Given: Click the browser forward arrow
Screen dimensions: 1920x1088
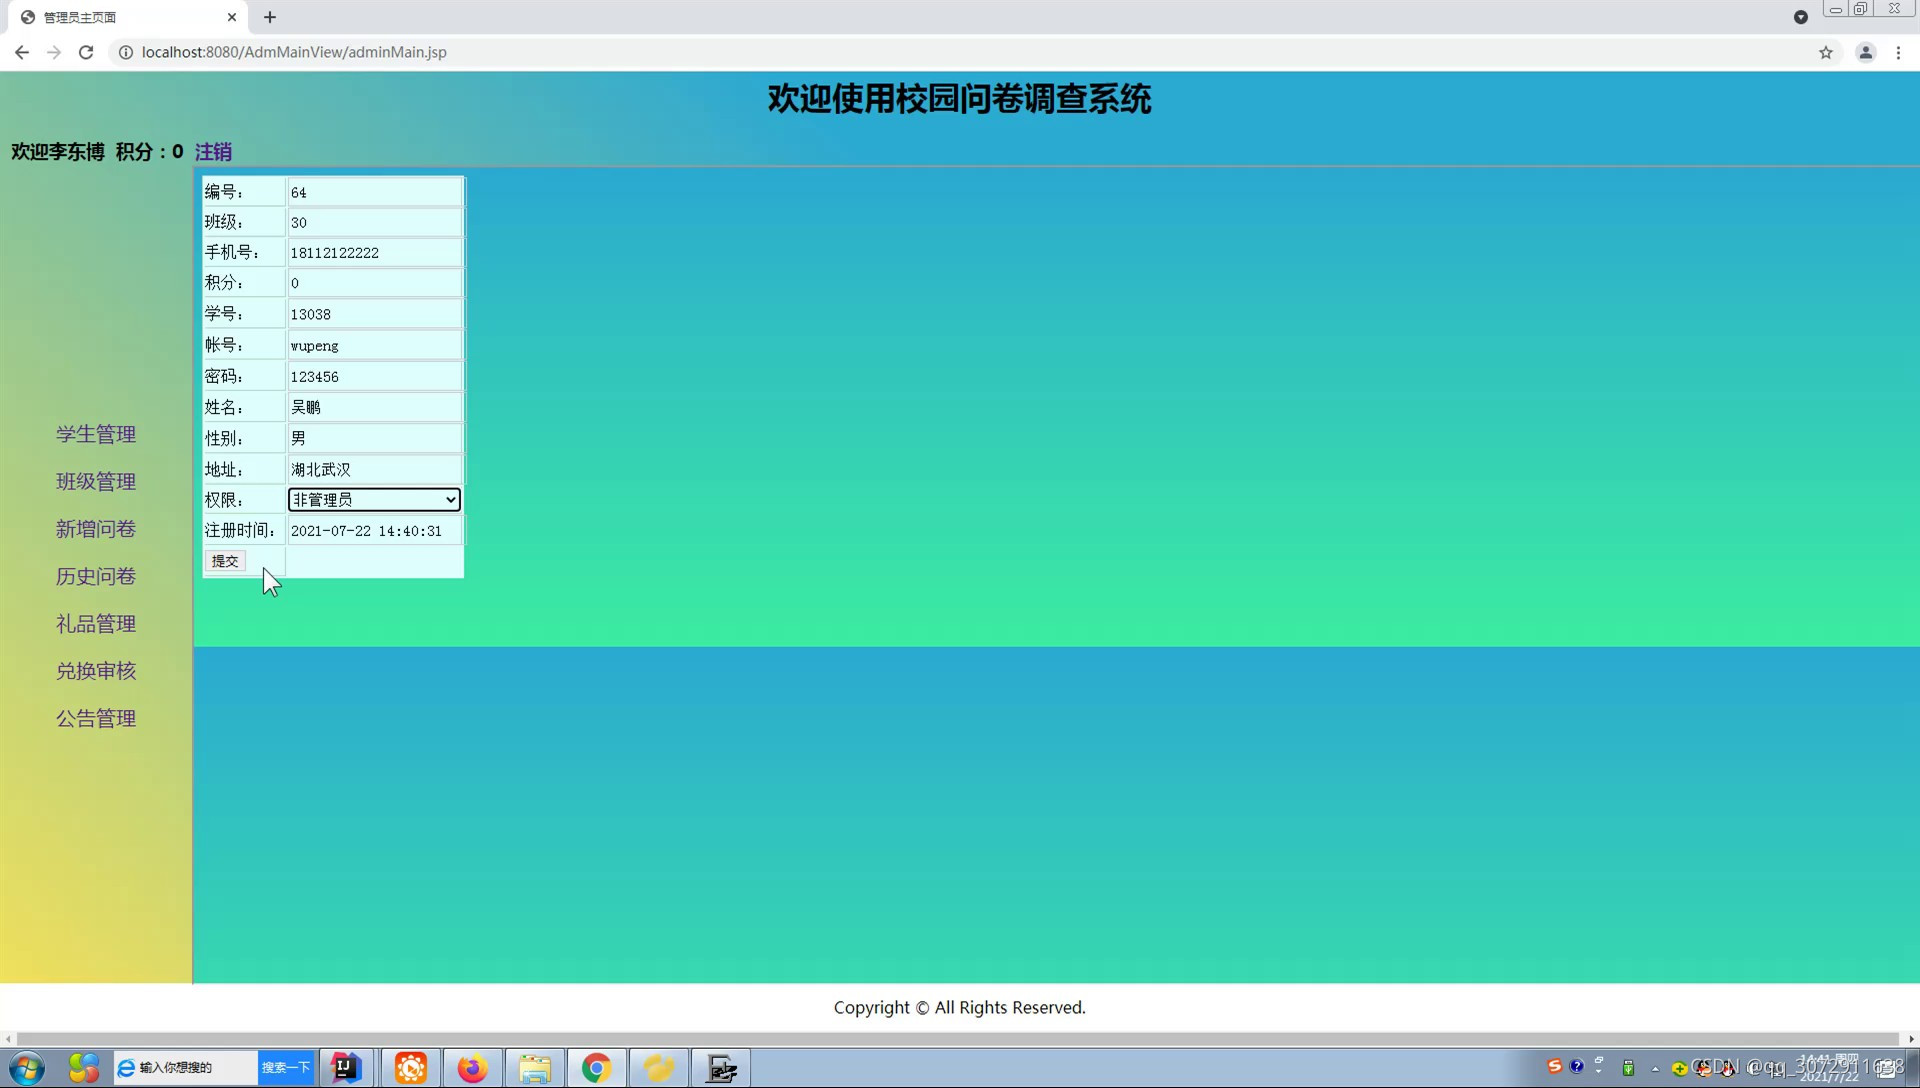Looking at the screenshot, I should pyautogui.click(x=54, y=52).
